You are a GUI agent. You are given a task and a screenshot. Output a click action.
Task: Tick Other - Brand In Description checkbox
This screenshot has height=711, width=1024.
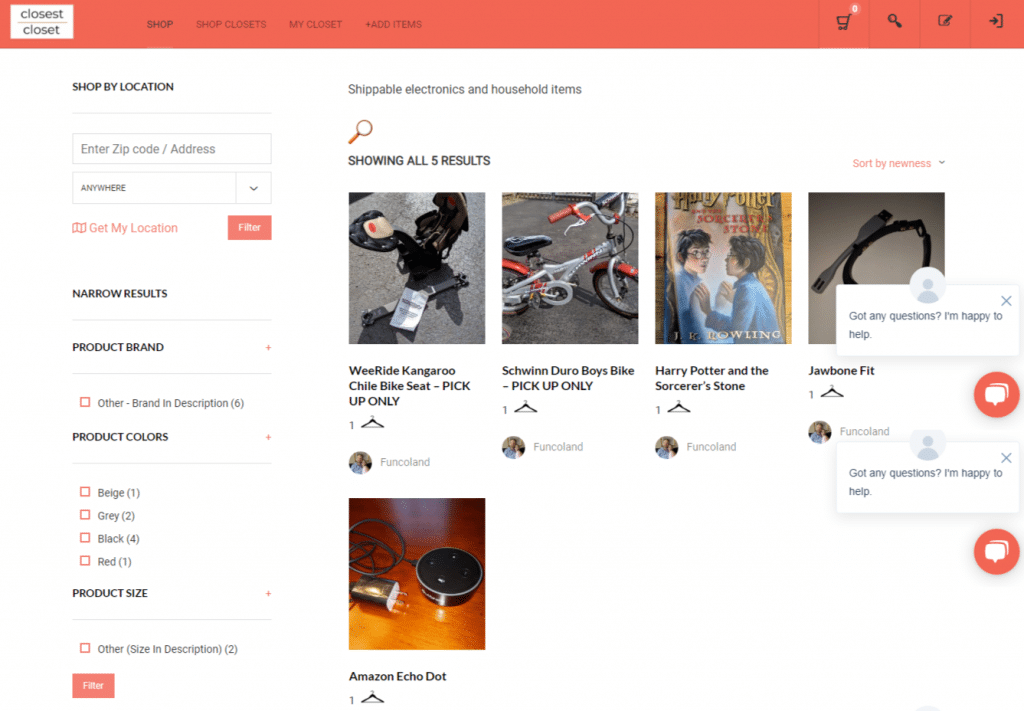85,403
